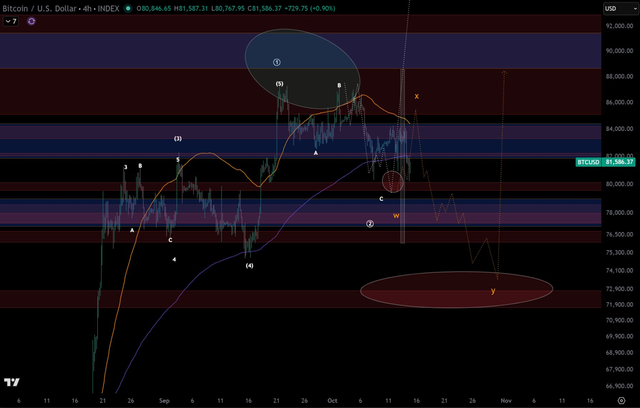Screen dimensions: 640x408
Task: Click the H81,587.31 high value
Action: 191,8
